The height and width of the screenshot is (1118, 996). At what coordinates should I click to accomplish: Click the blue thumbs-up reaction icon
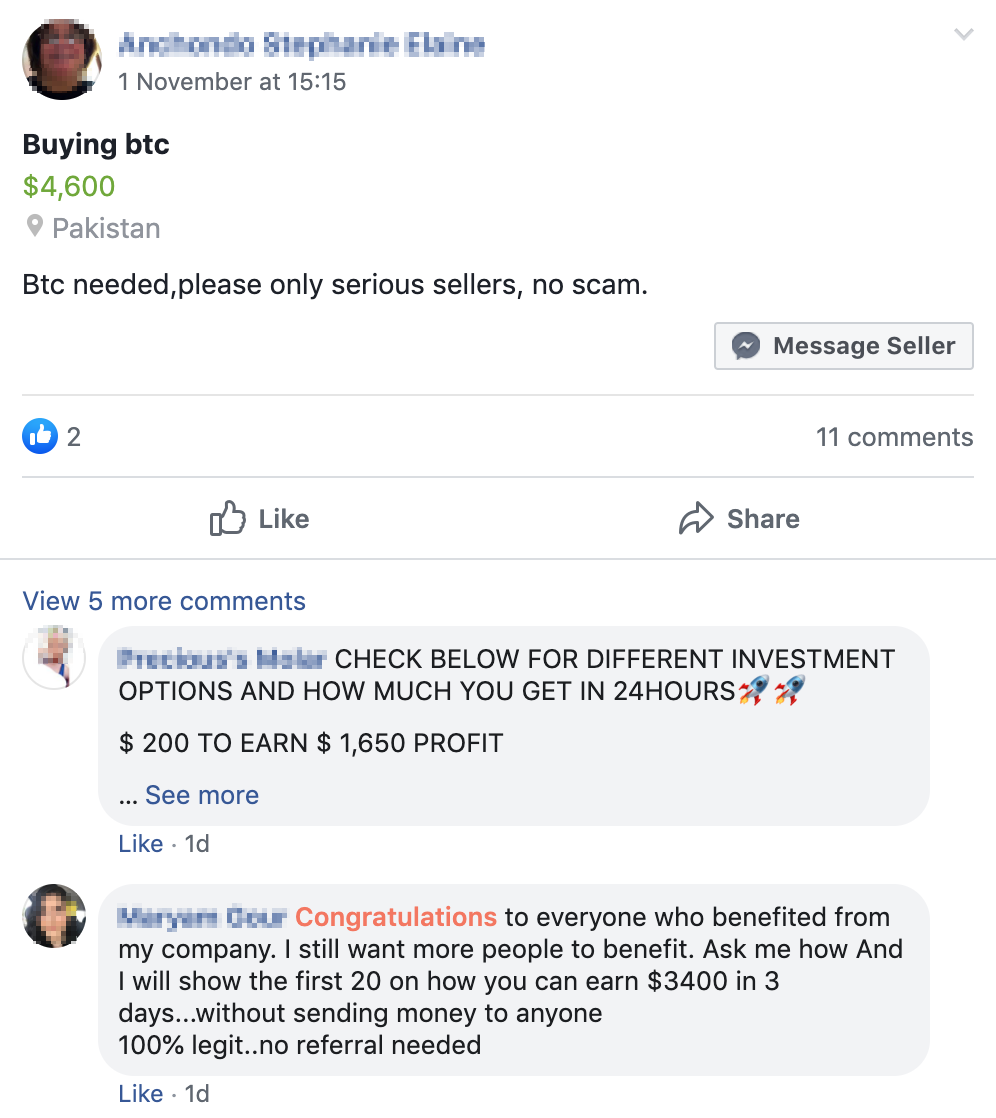tap(38, 437)
